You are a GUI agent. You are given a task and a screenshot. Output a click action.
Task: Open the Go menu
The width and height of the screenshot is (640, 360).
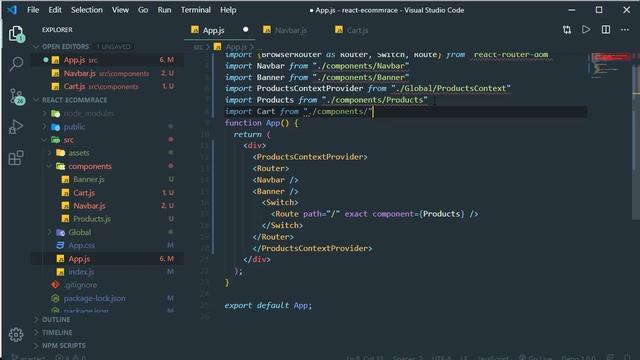143,10
